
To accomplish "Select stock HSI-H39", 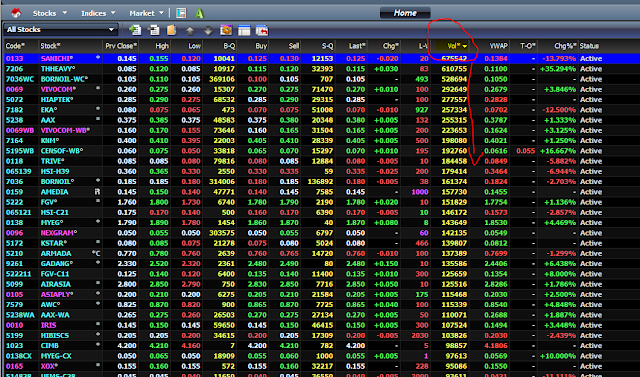I will 55,171.
